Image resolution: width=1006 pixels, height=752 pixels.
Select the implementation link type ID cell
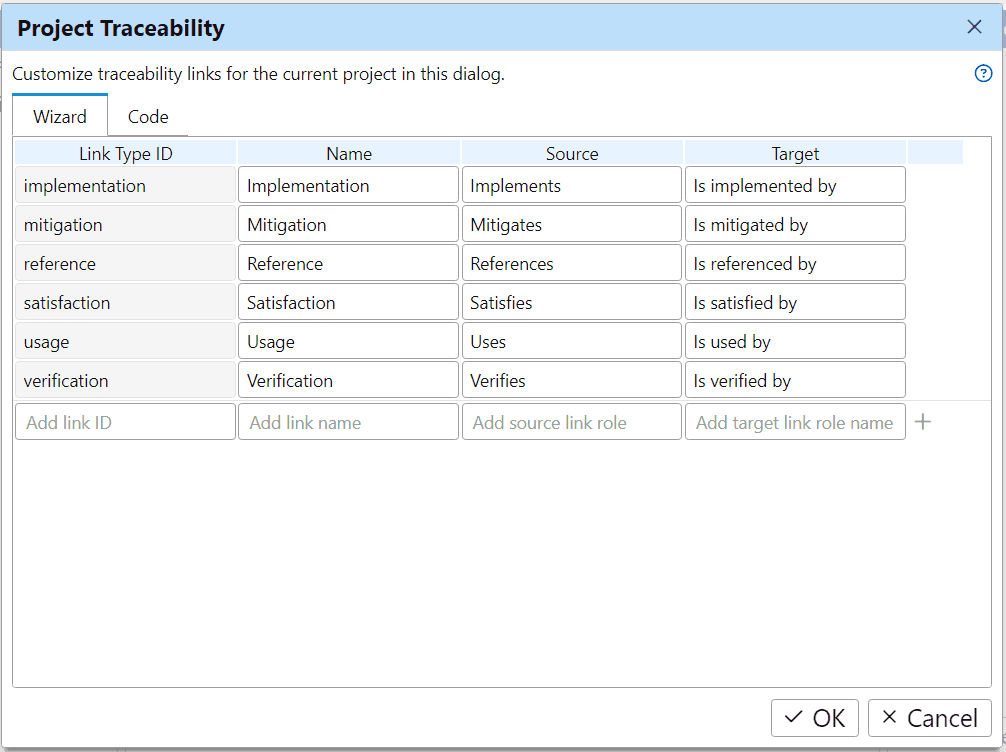125,185
